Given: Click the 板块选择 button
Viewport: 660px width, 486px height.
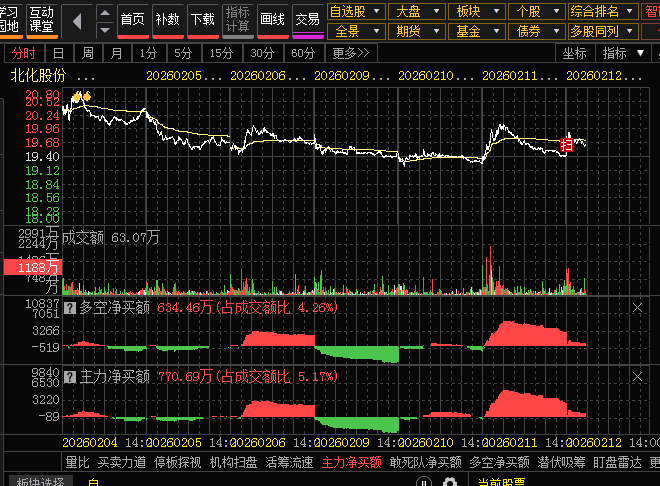Looking at the screenshot, I should pos(40,481).
